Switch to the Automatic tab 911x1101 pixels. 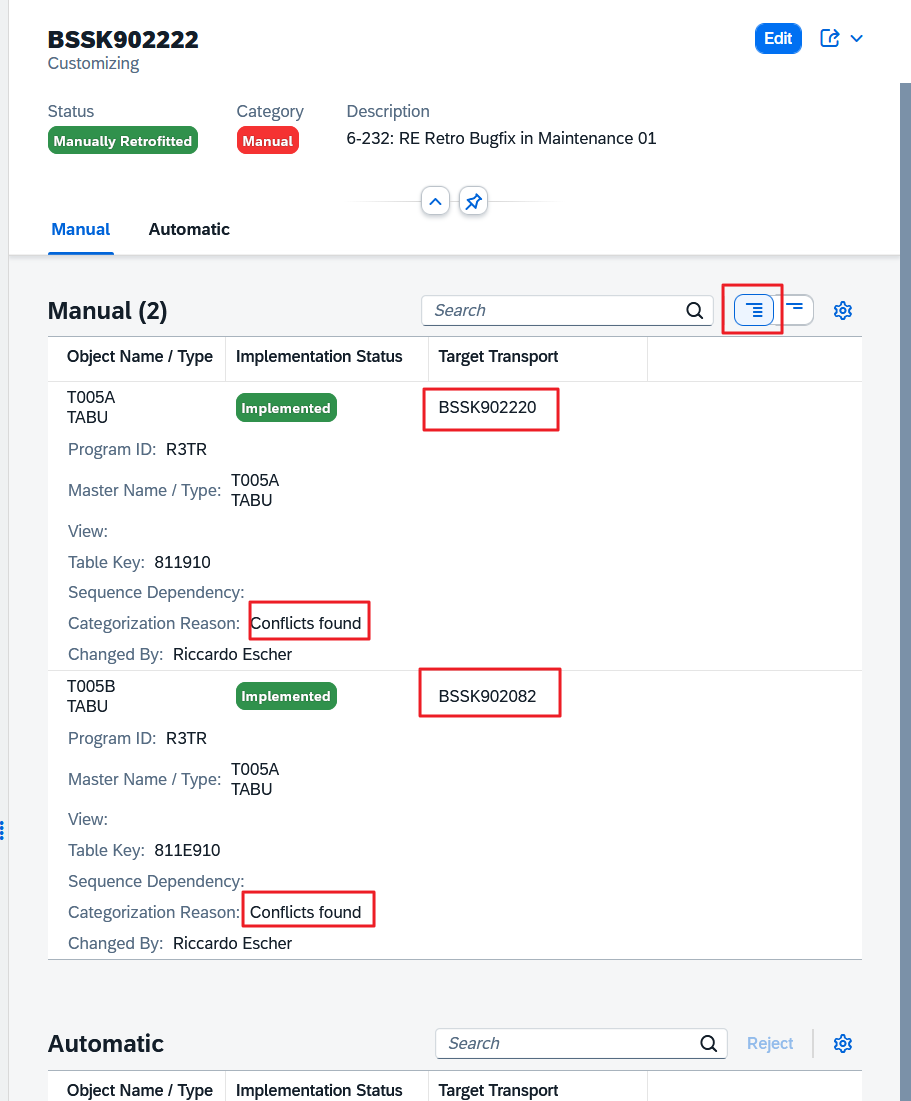click(189, 229)
